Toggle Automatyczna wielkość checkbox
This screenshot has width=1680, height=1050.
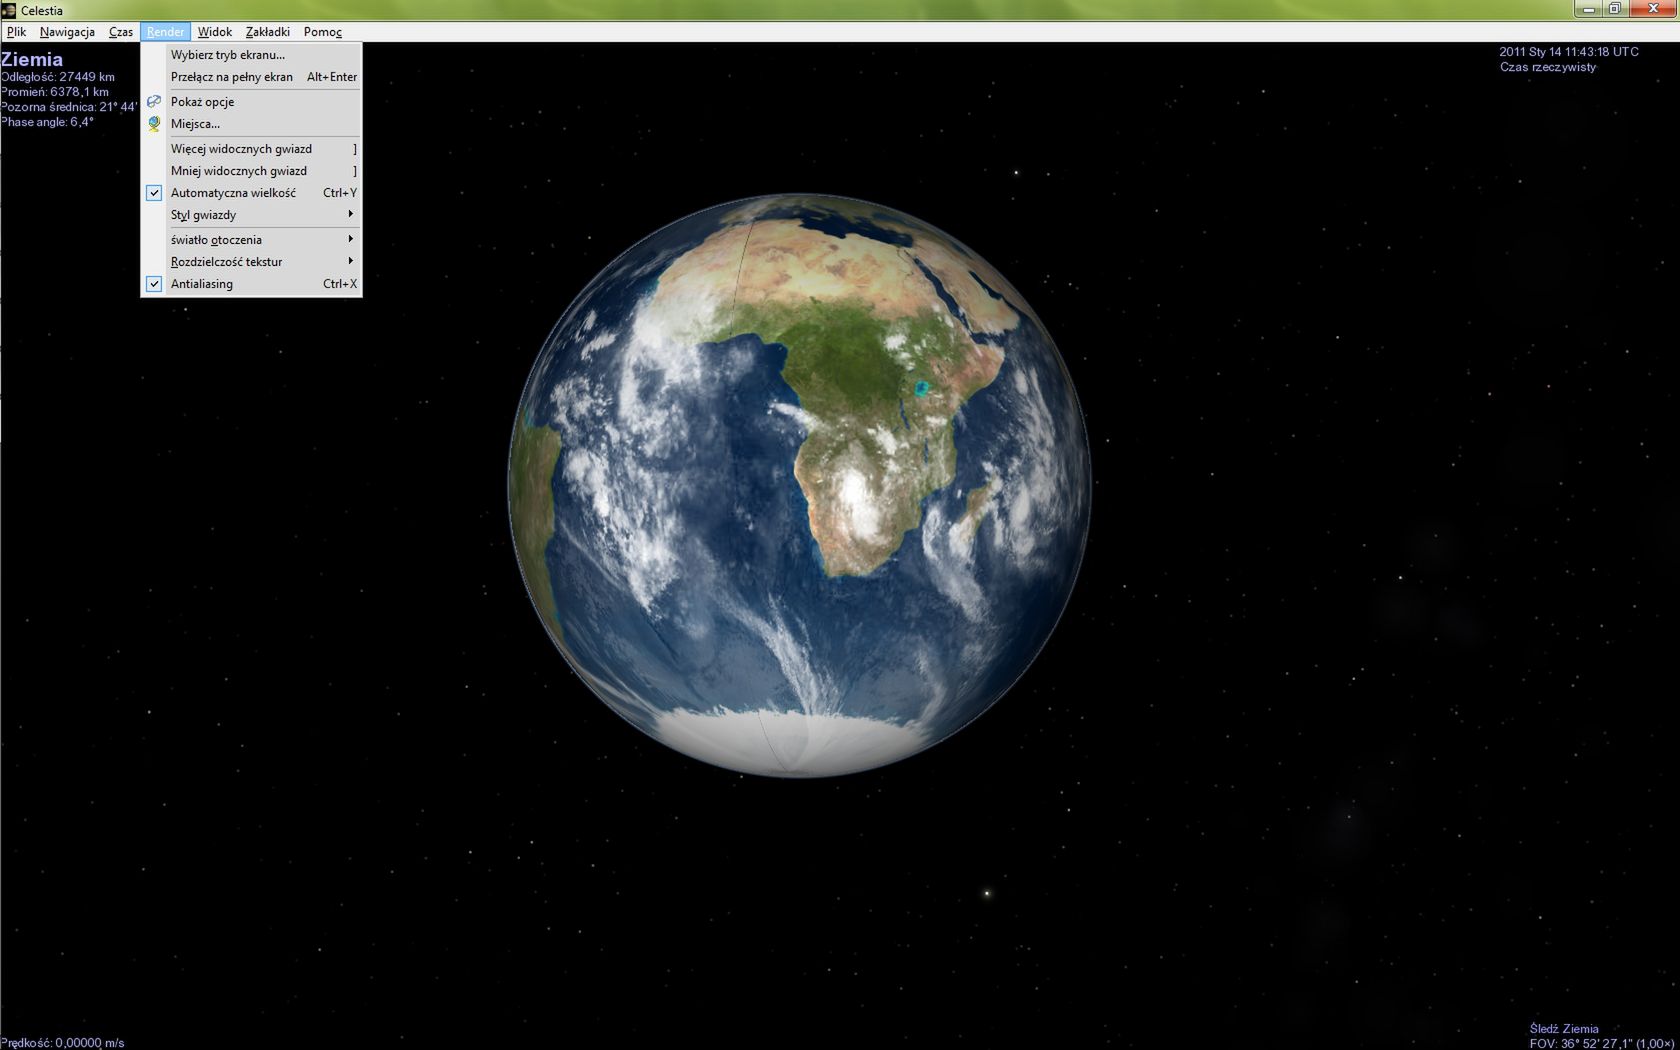pos(154,193)
